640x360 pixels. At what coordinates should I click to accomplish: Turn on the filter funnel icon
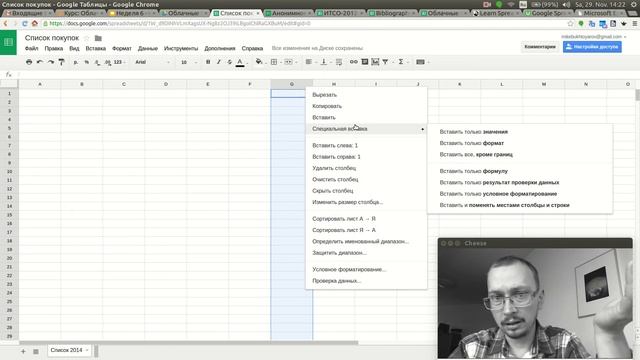[385, 62]
